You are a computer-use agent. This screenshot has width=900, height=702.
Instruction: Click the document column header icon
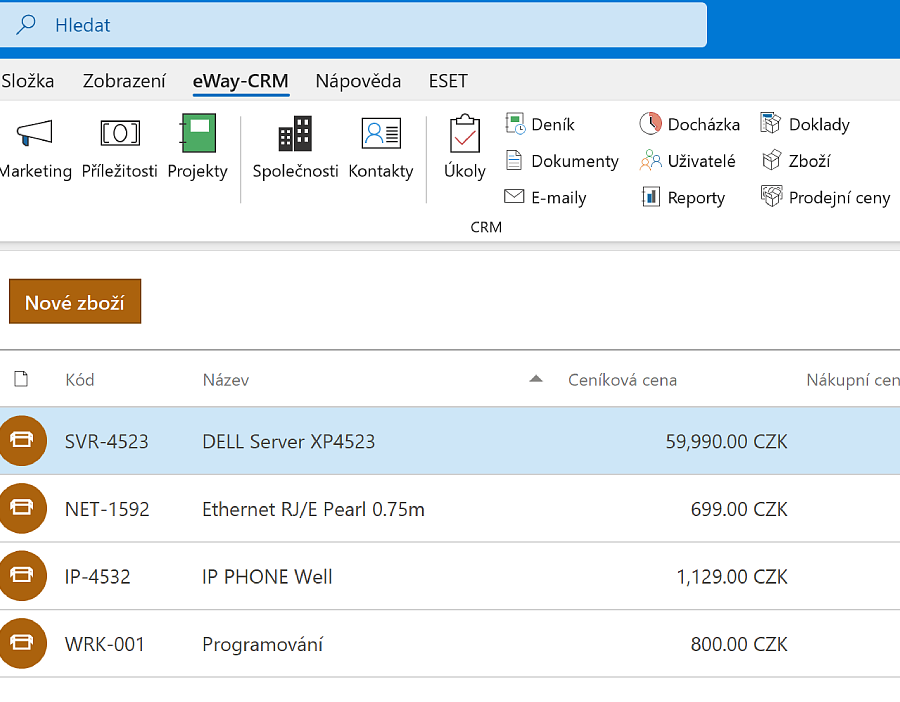[21, 379]
